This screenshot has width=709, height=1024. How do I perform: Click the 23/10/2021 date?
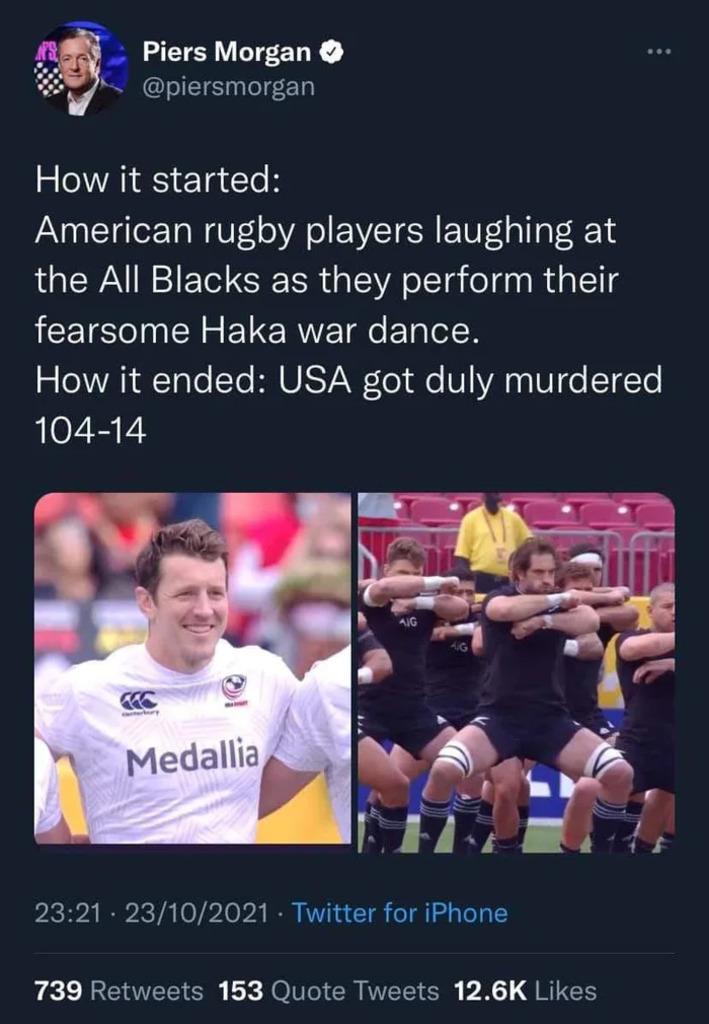click(196, 913)
